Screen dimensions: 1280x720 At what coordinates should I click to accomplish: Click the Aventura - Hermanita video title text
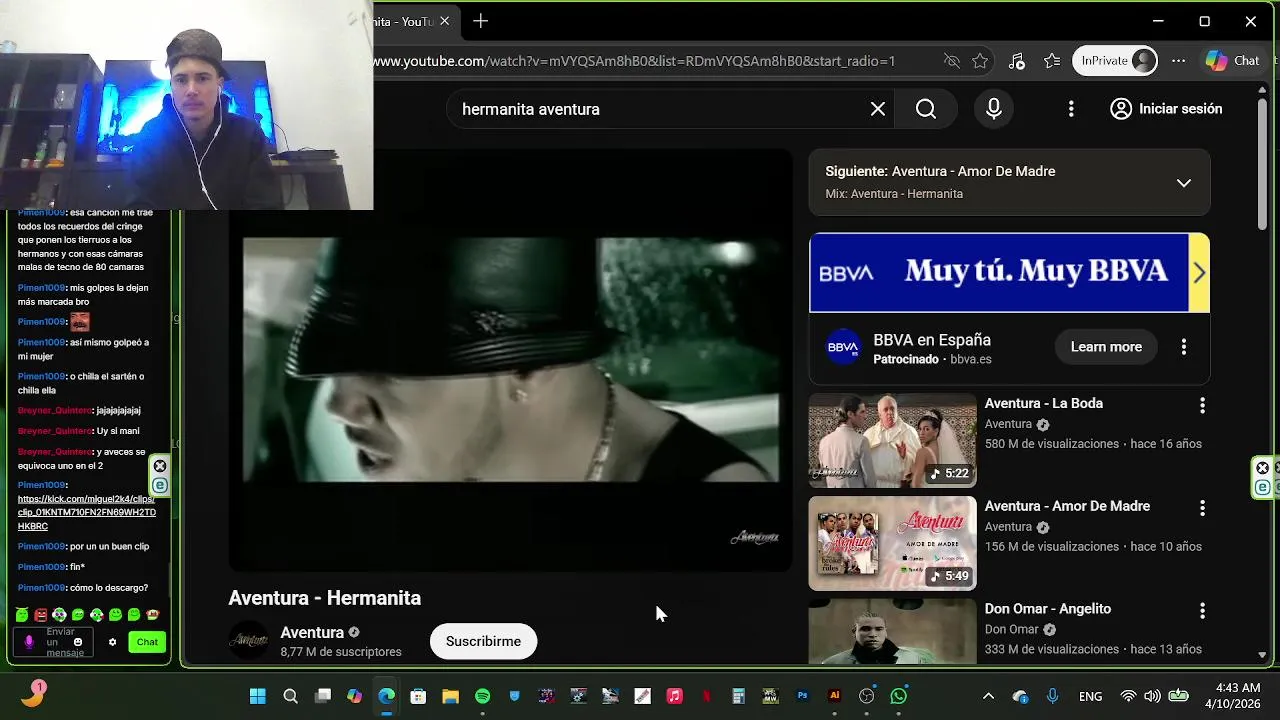(x=325, y=598)
